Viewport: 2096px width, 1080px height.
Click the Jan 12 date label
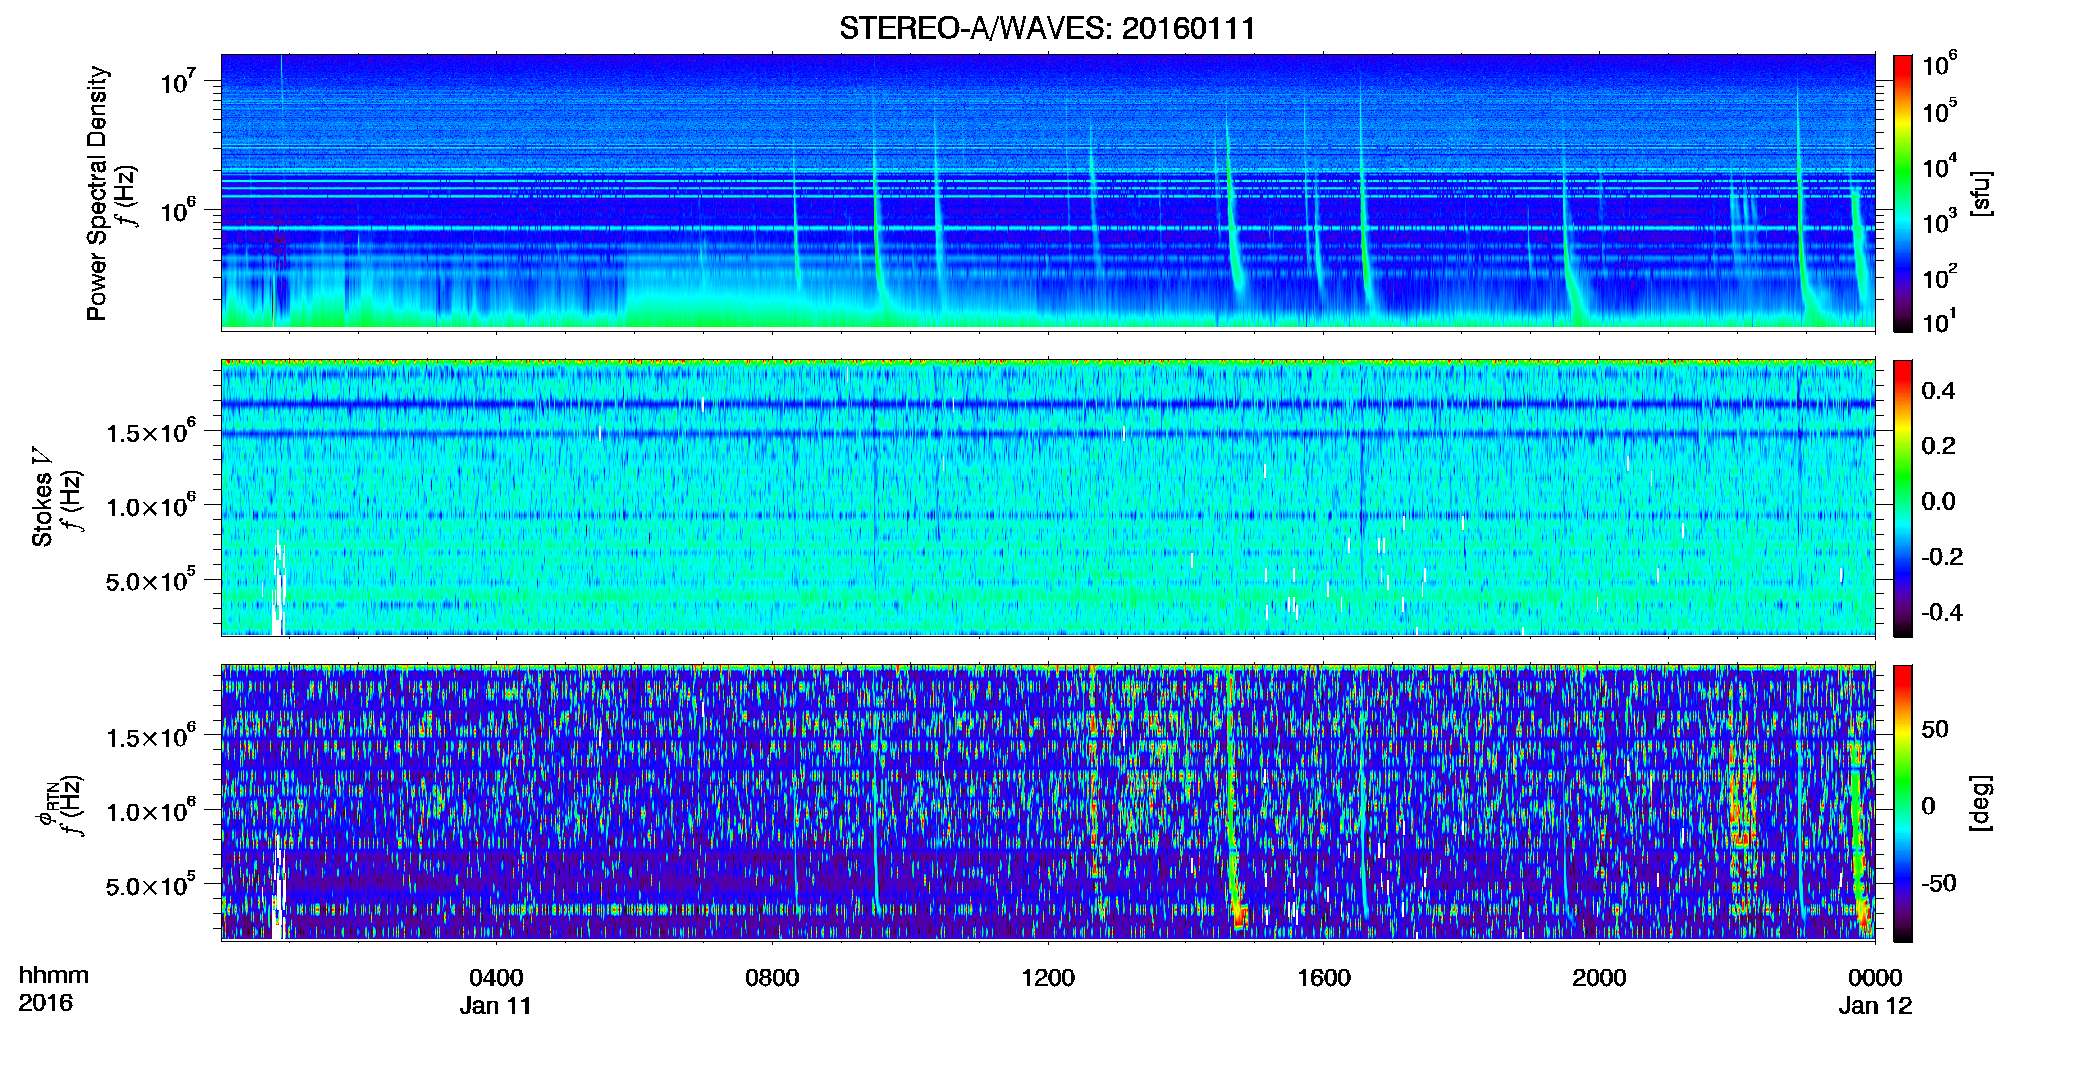[1875, 1005]
